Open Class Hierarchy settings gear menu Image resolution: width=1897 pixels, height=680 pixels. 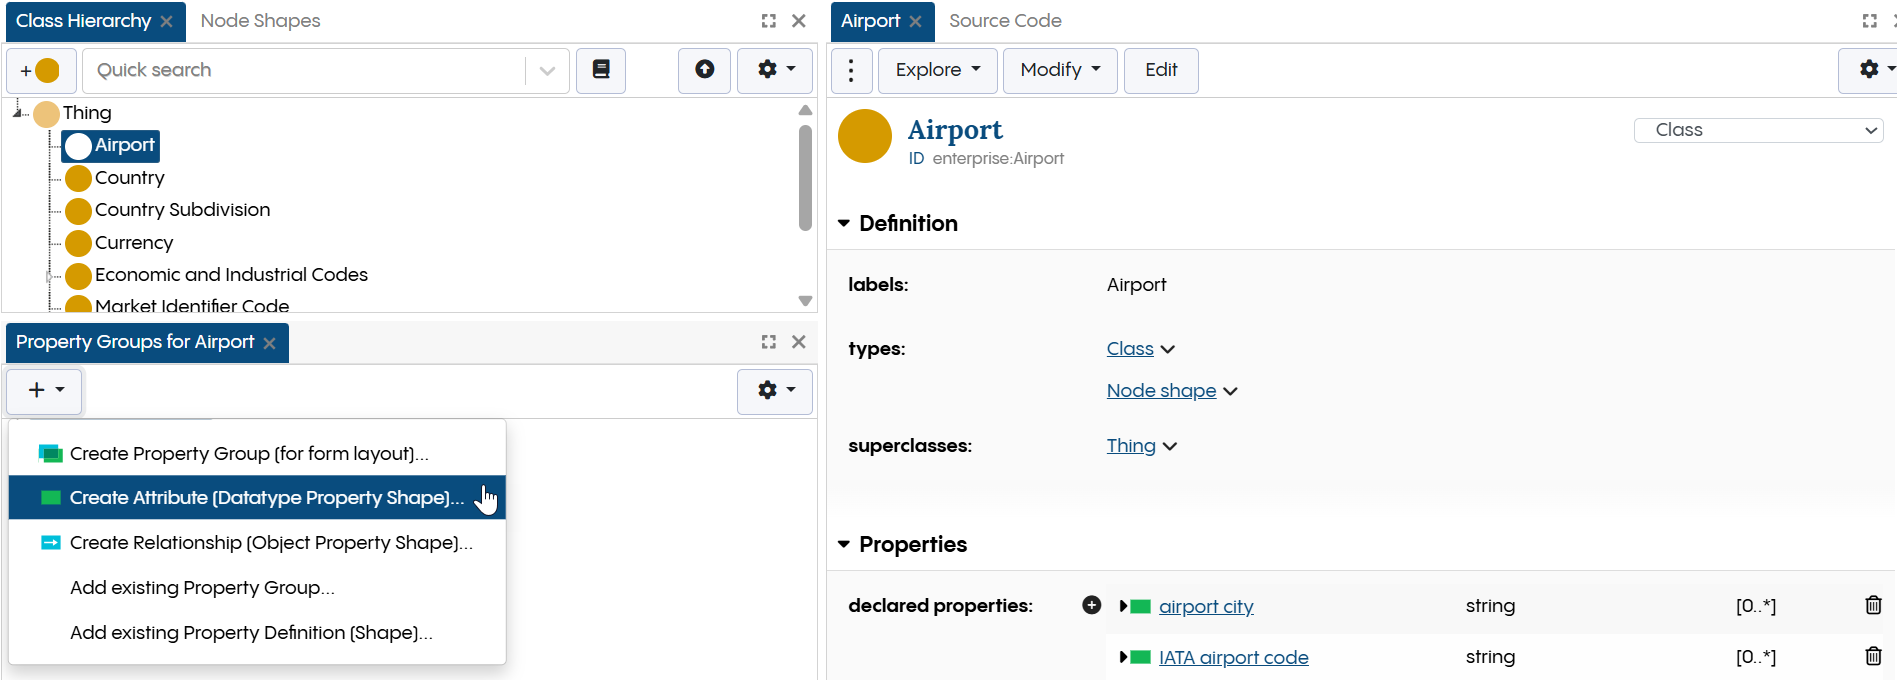pyautogui.click(x=775, y=70)
